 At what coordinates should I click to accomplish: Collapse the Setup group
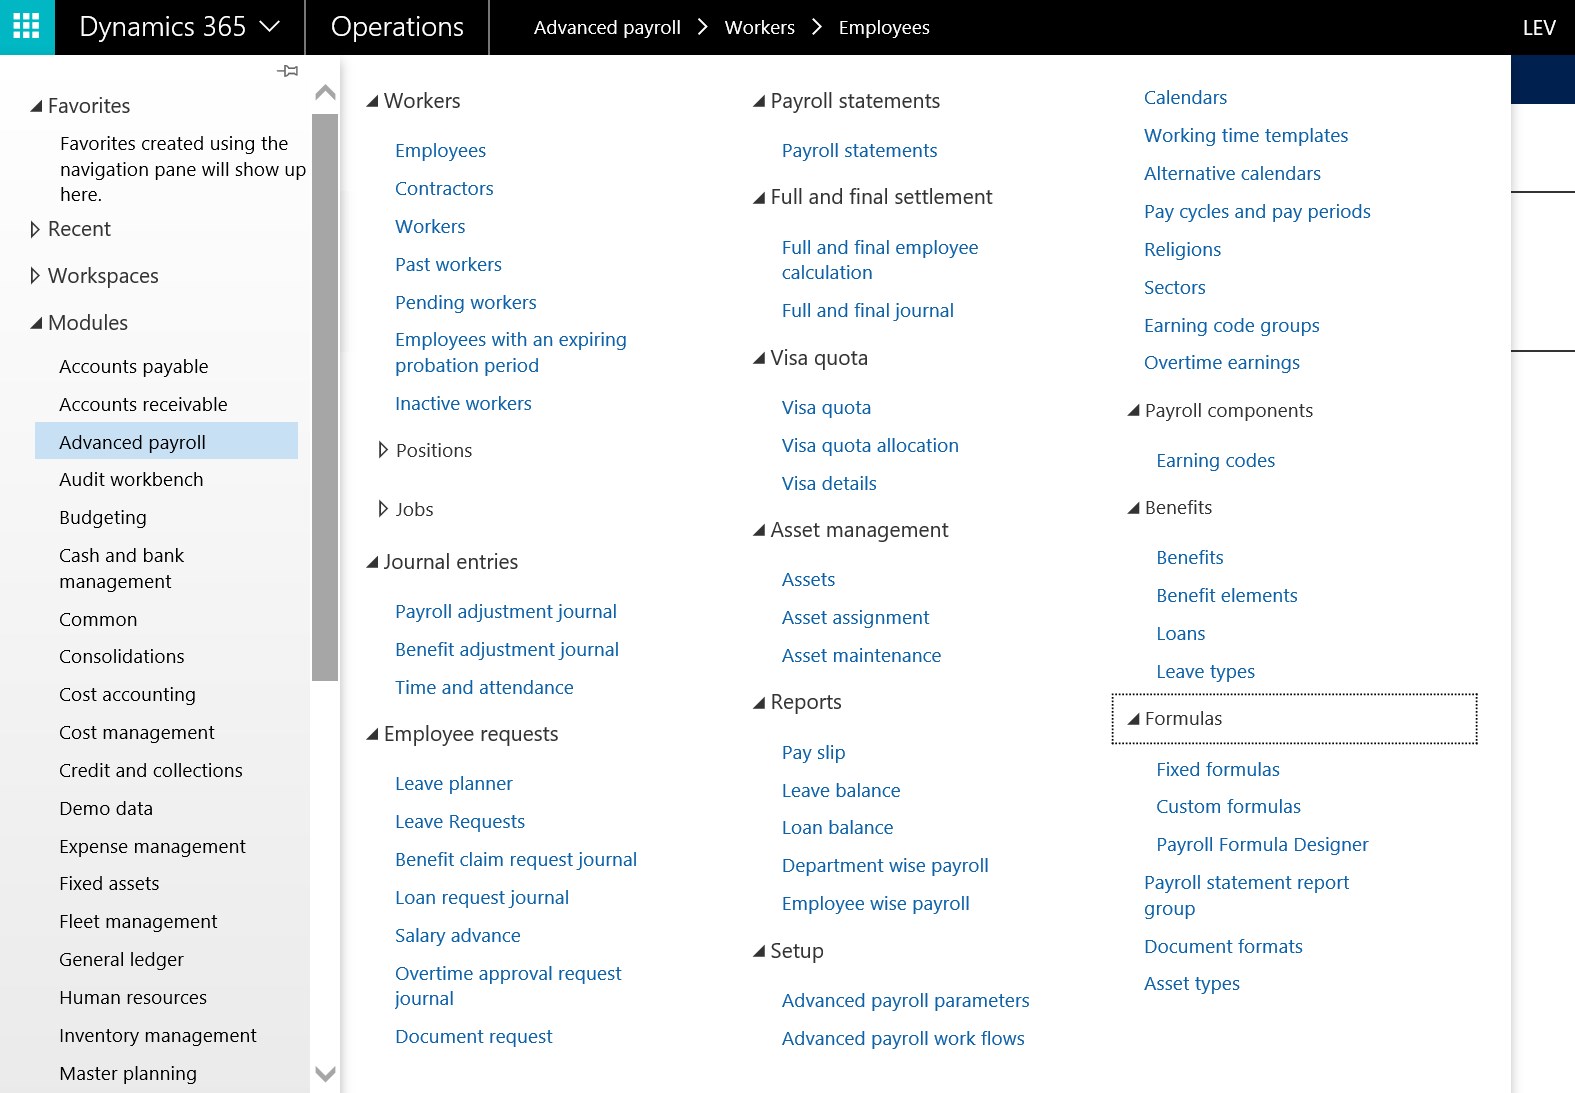(759, 951)
